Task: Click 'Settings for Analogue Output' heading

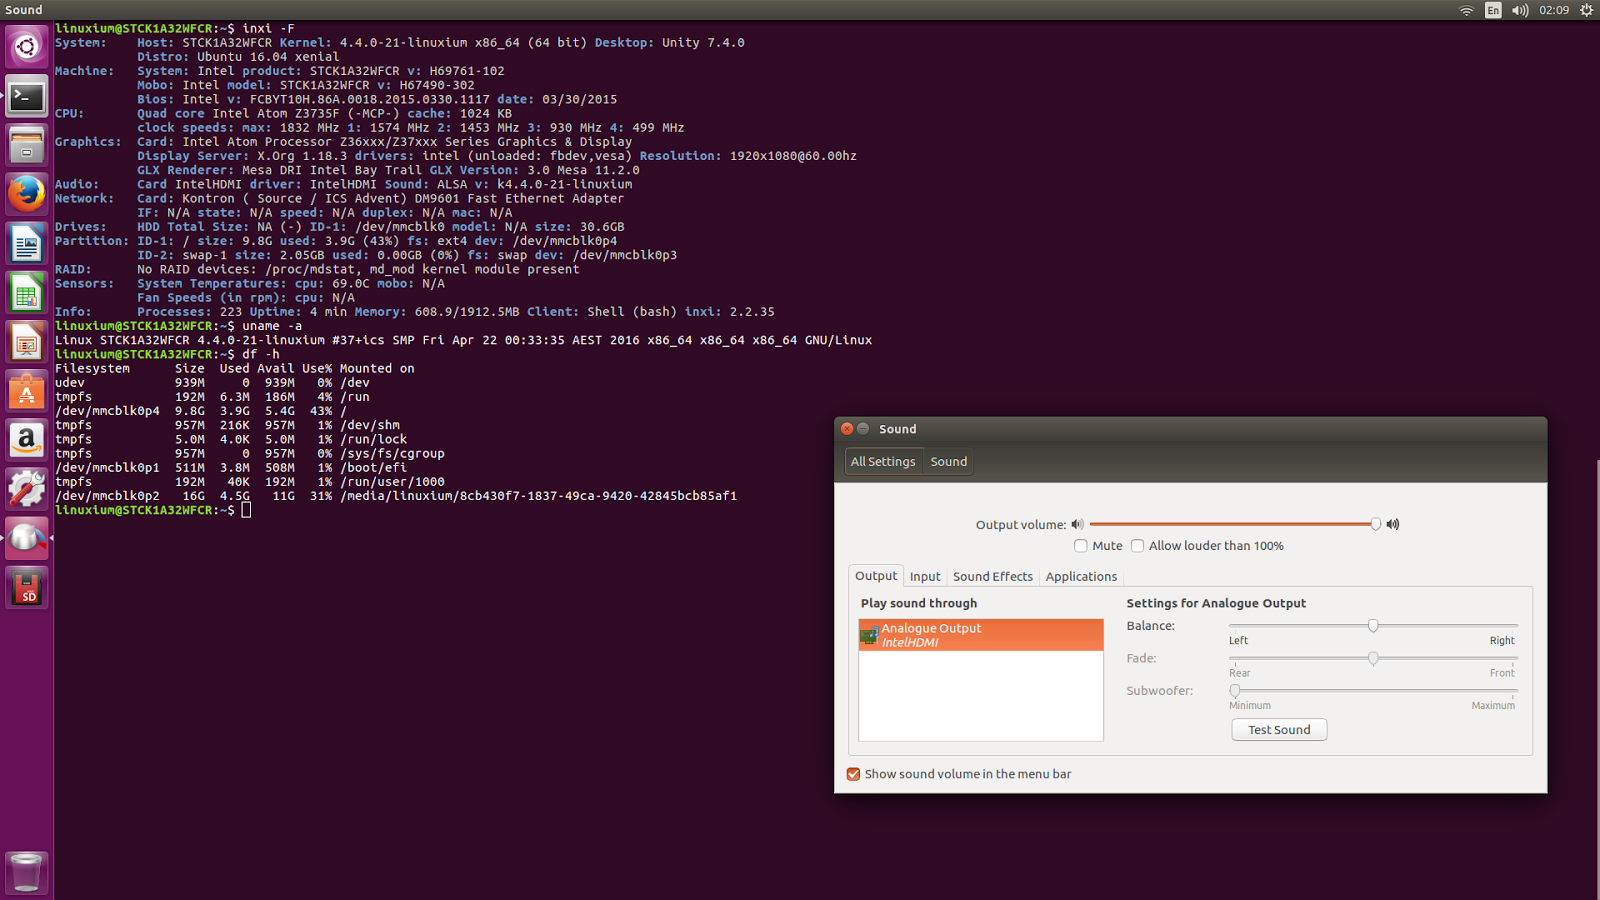Action: [x=1216, y=603]
